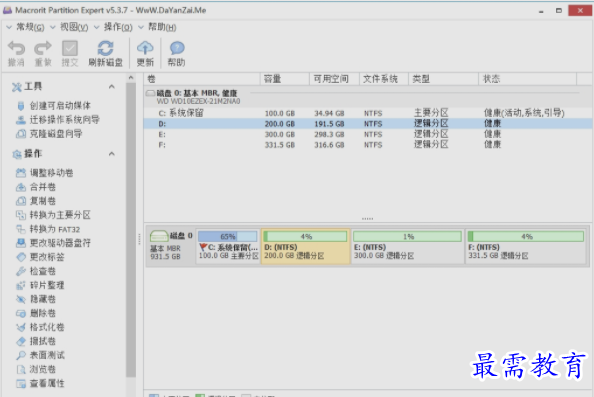Select 转换为 FAT32 operation
Screen dimensions: 594x397
click(x=48, y=229)
